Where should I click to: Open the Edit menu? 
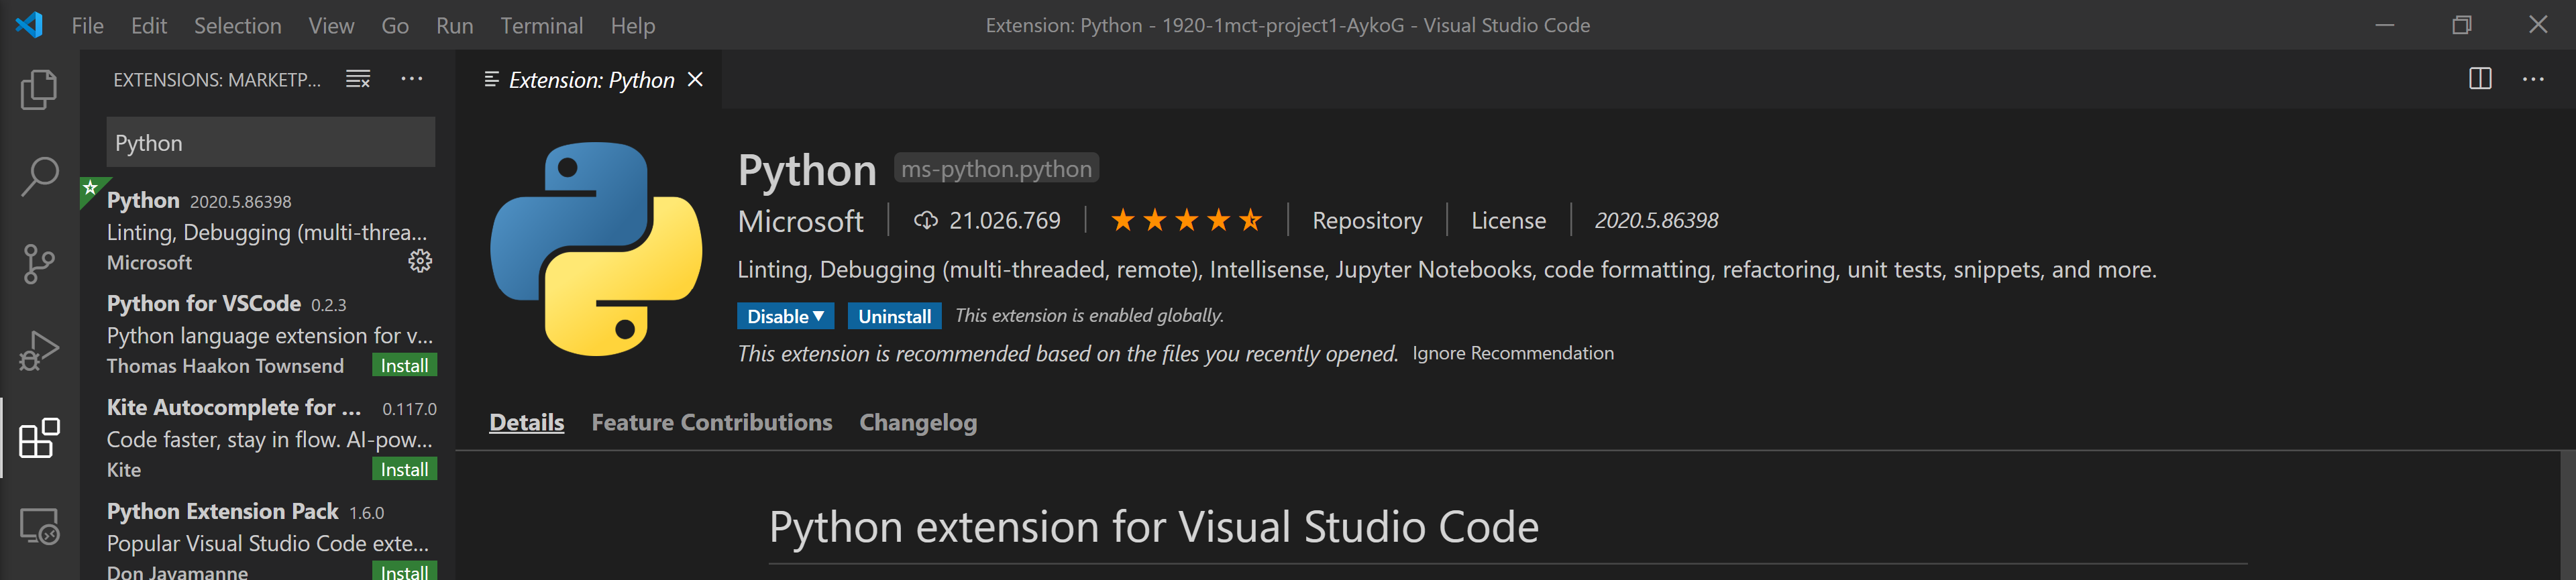click(149, 25)
